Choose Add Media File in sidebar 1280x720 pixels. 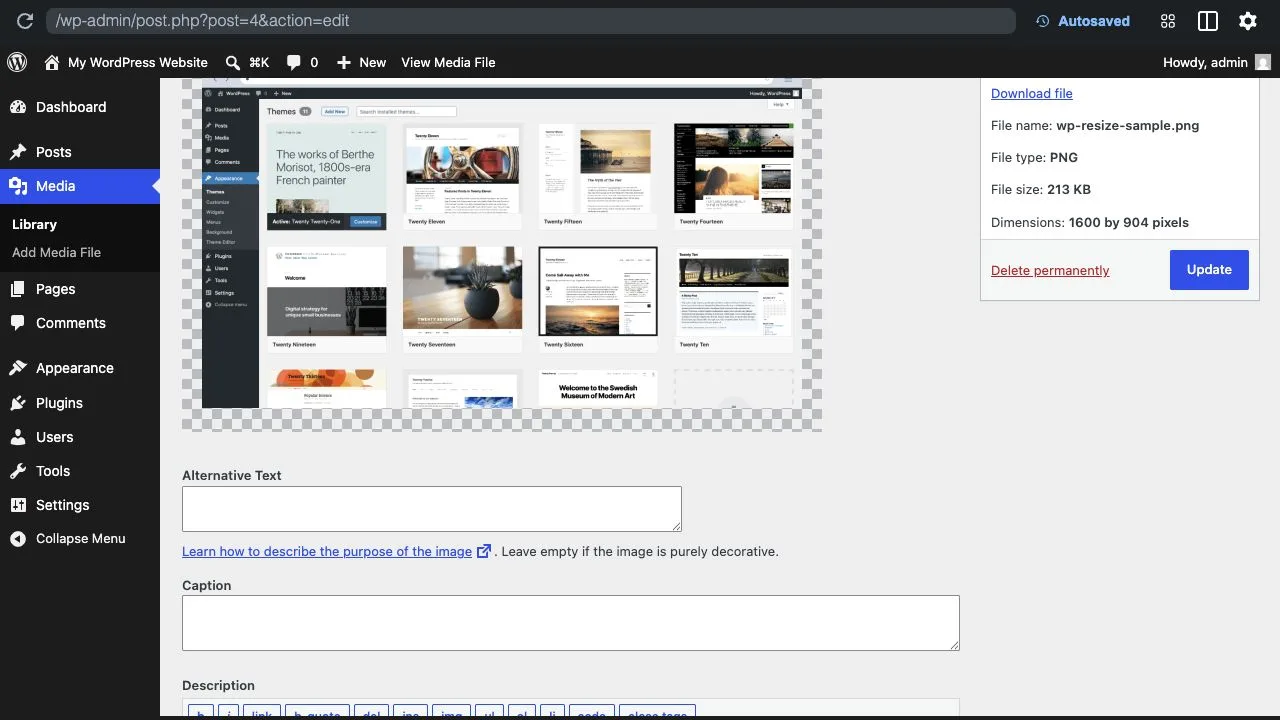click(x=56, y=252)
